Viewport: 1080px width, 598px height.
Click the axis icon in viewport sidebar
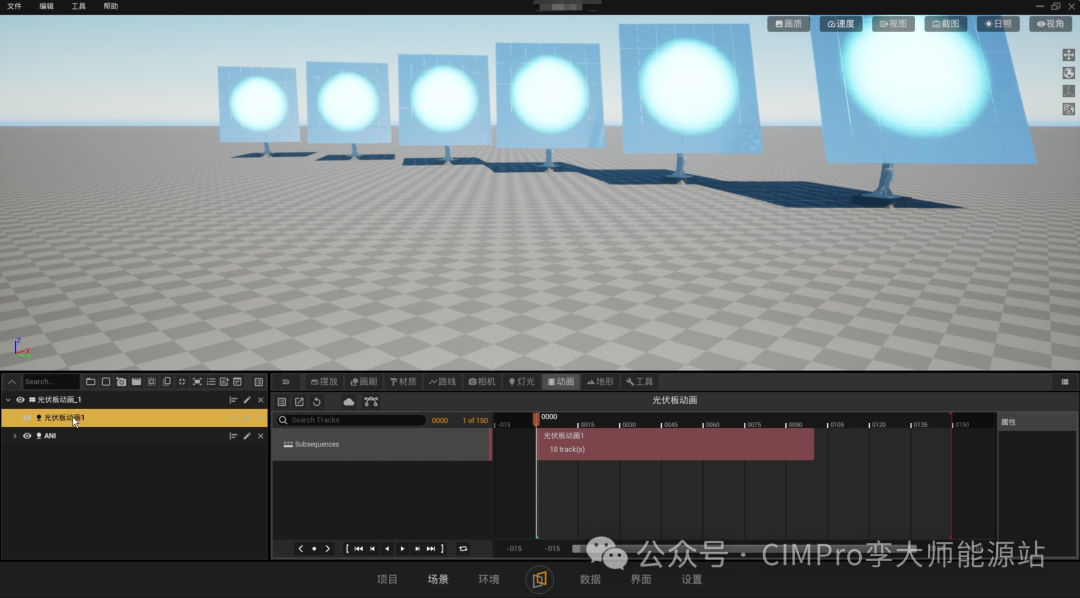1068,91
